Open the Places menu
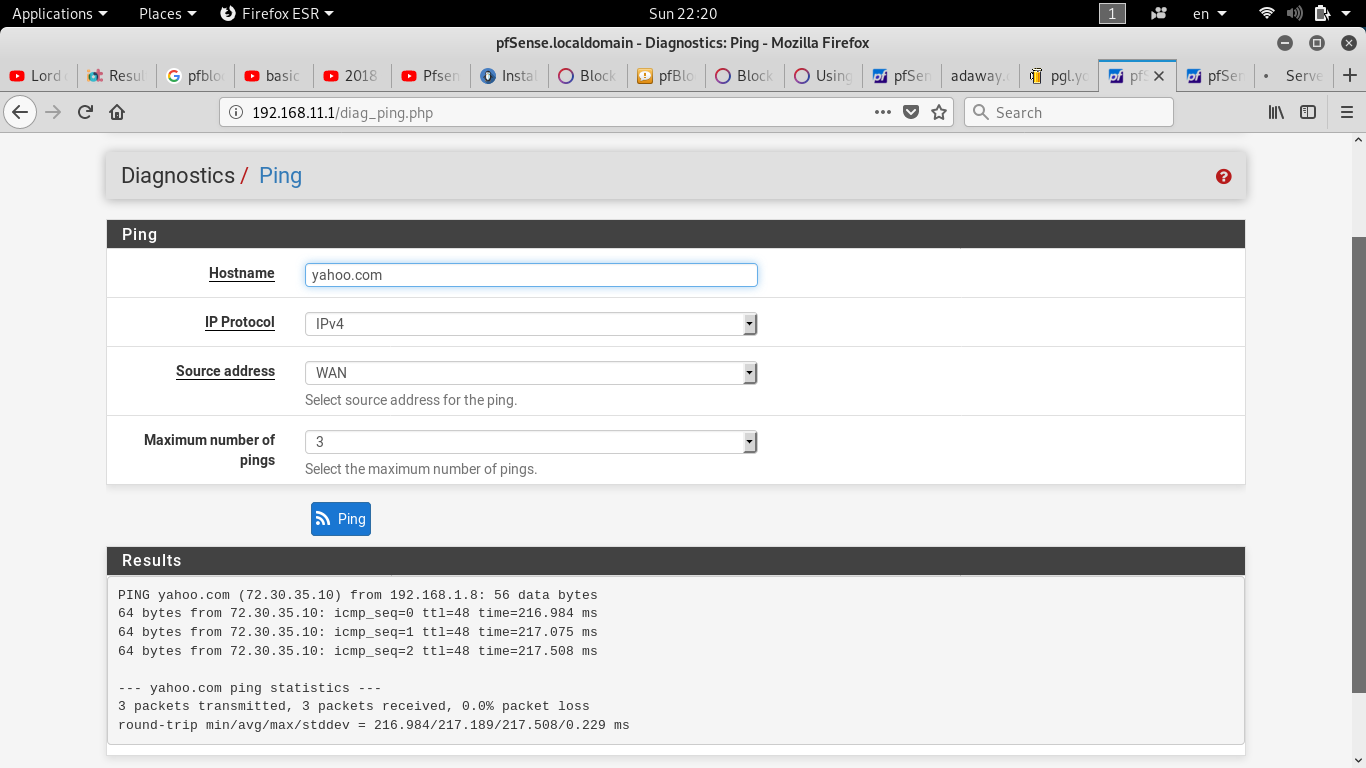 167,13
